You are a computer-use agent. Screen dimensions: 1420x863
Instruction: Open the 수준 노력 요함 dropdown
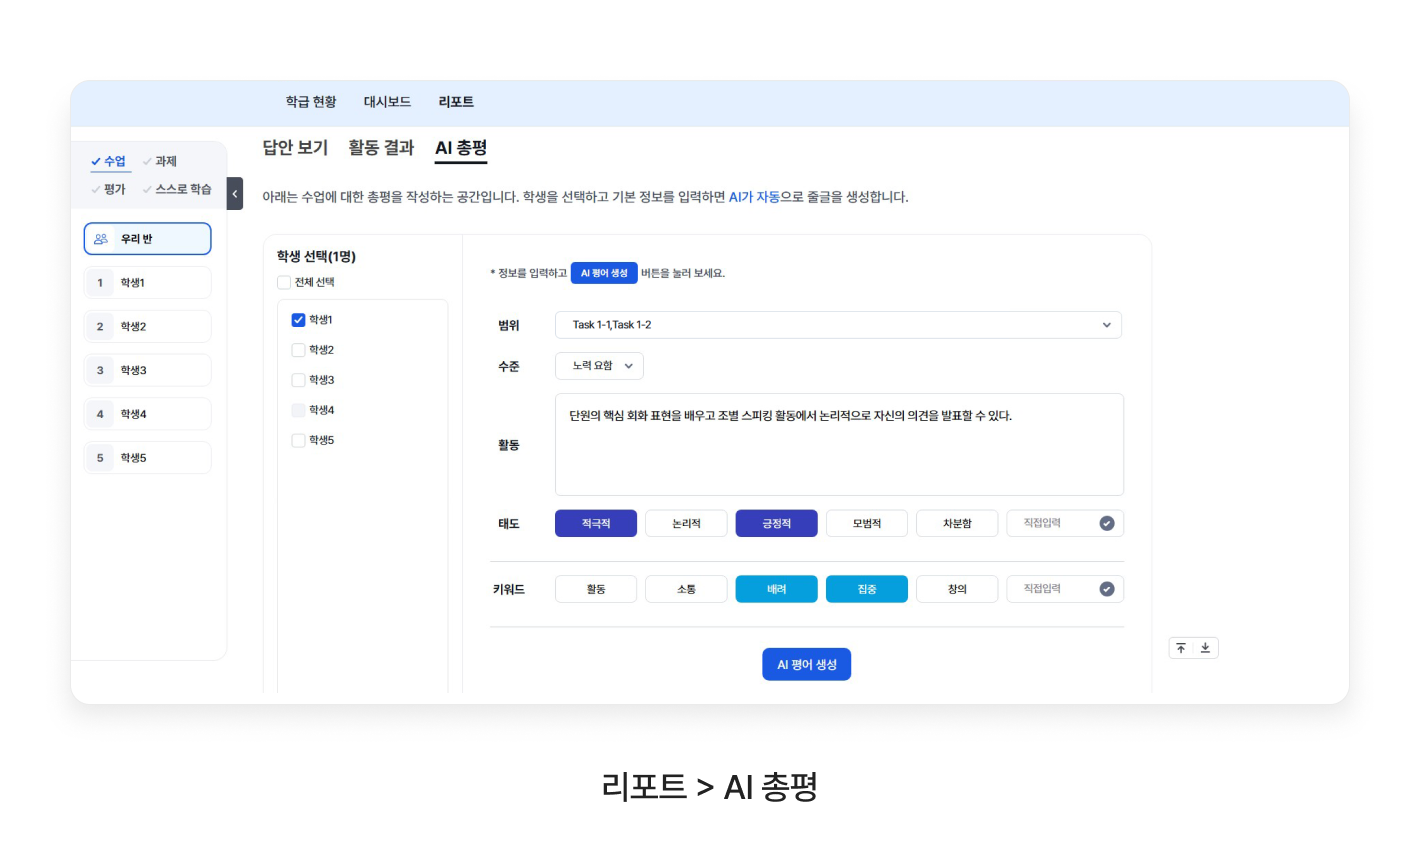point(599,366)
